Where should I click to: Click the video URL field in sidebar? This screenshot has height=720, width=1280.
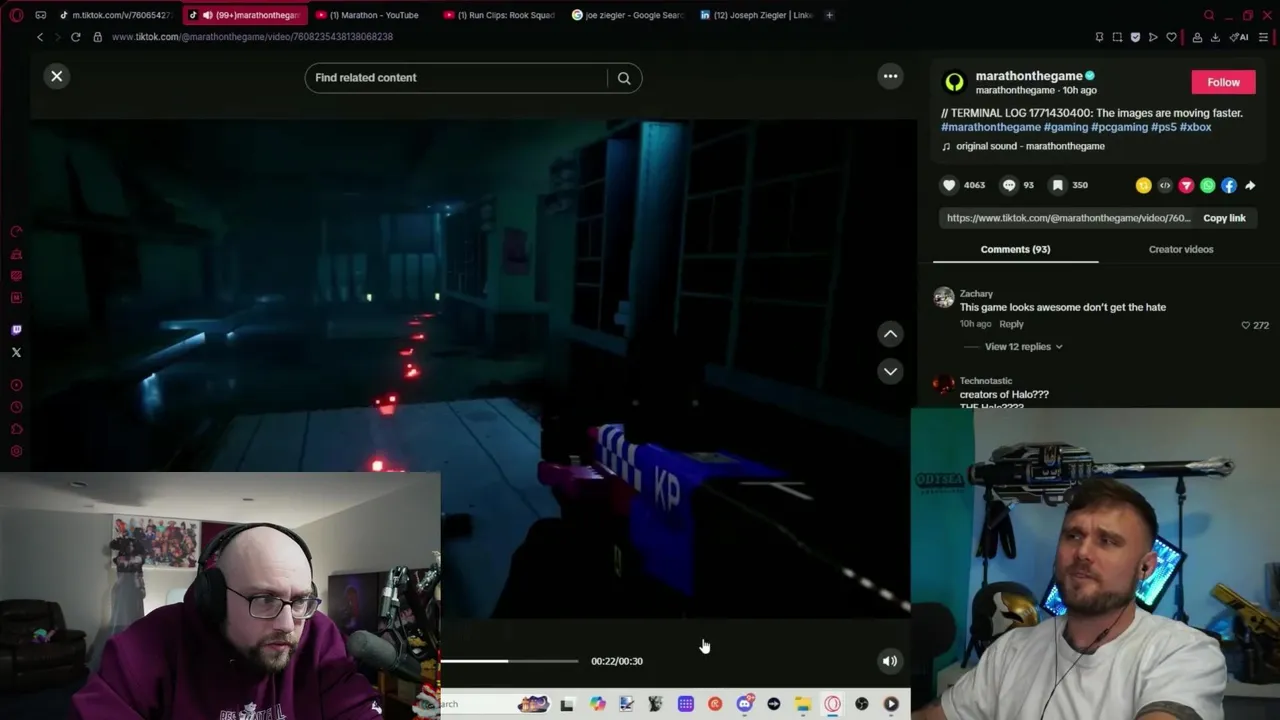click(1068, 218)
